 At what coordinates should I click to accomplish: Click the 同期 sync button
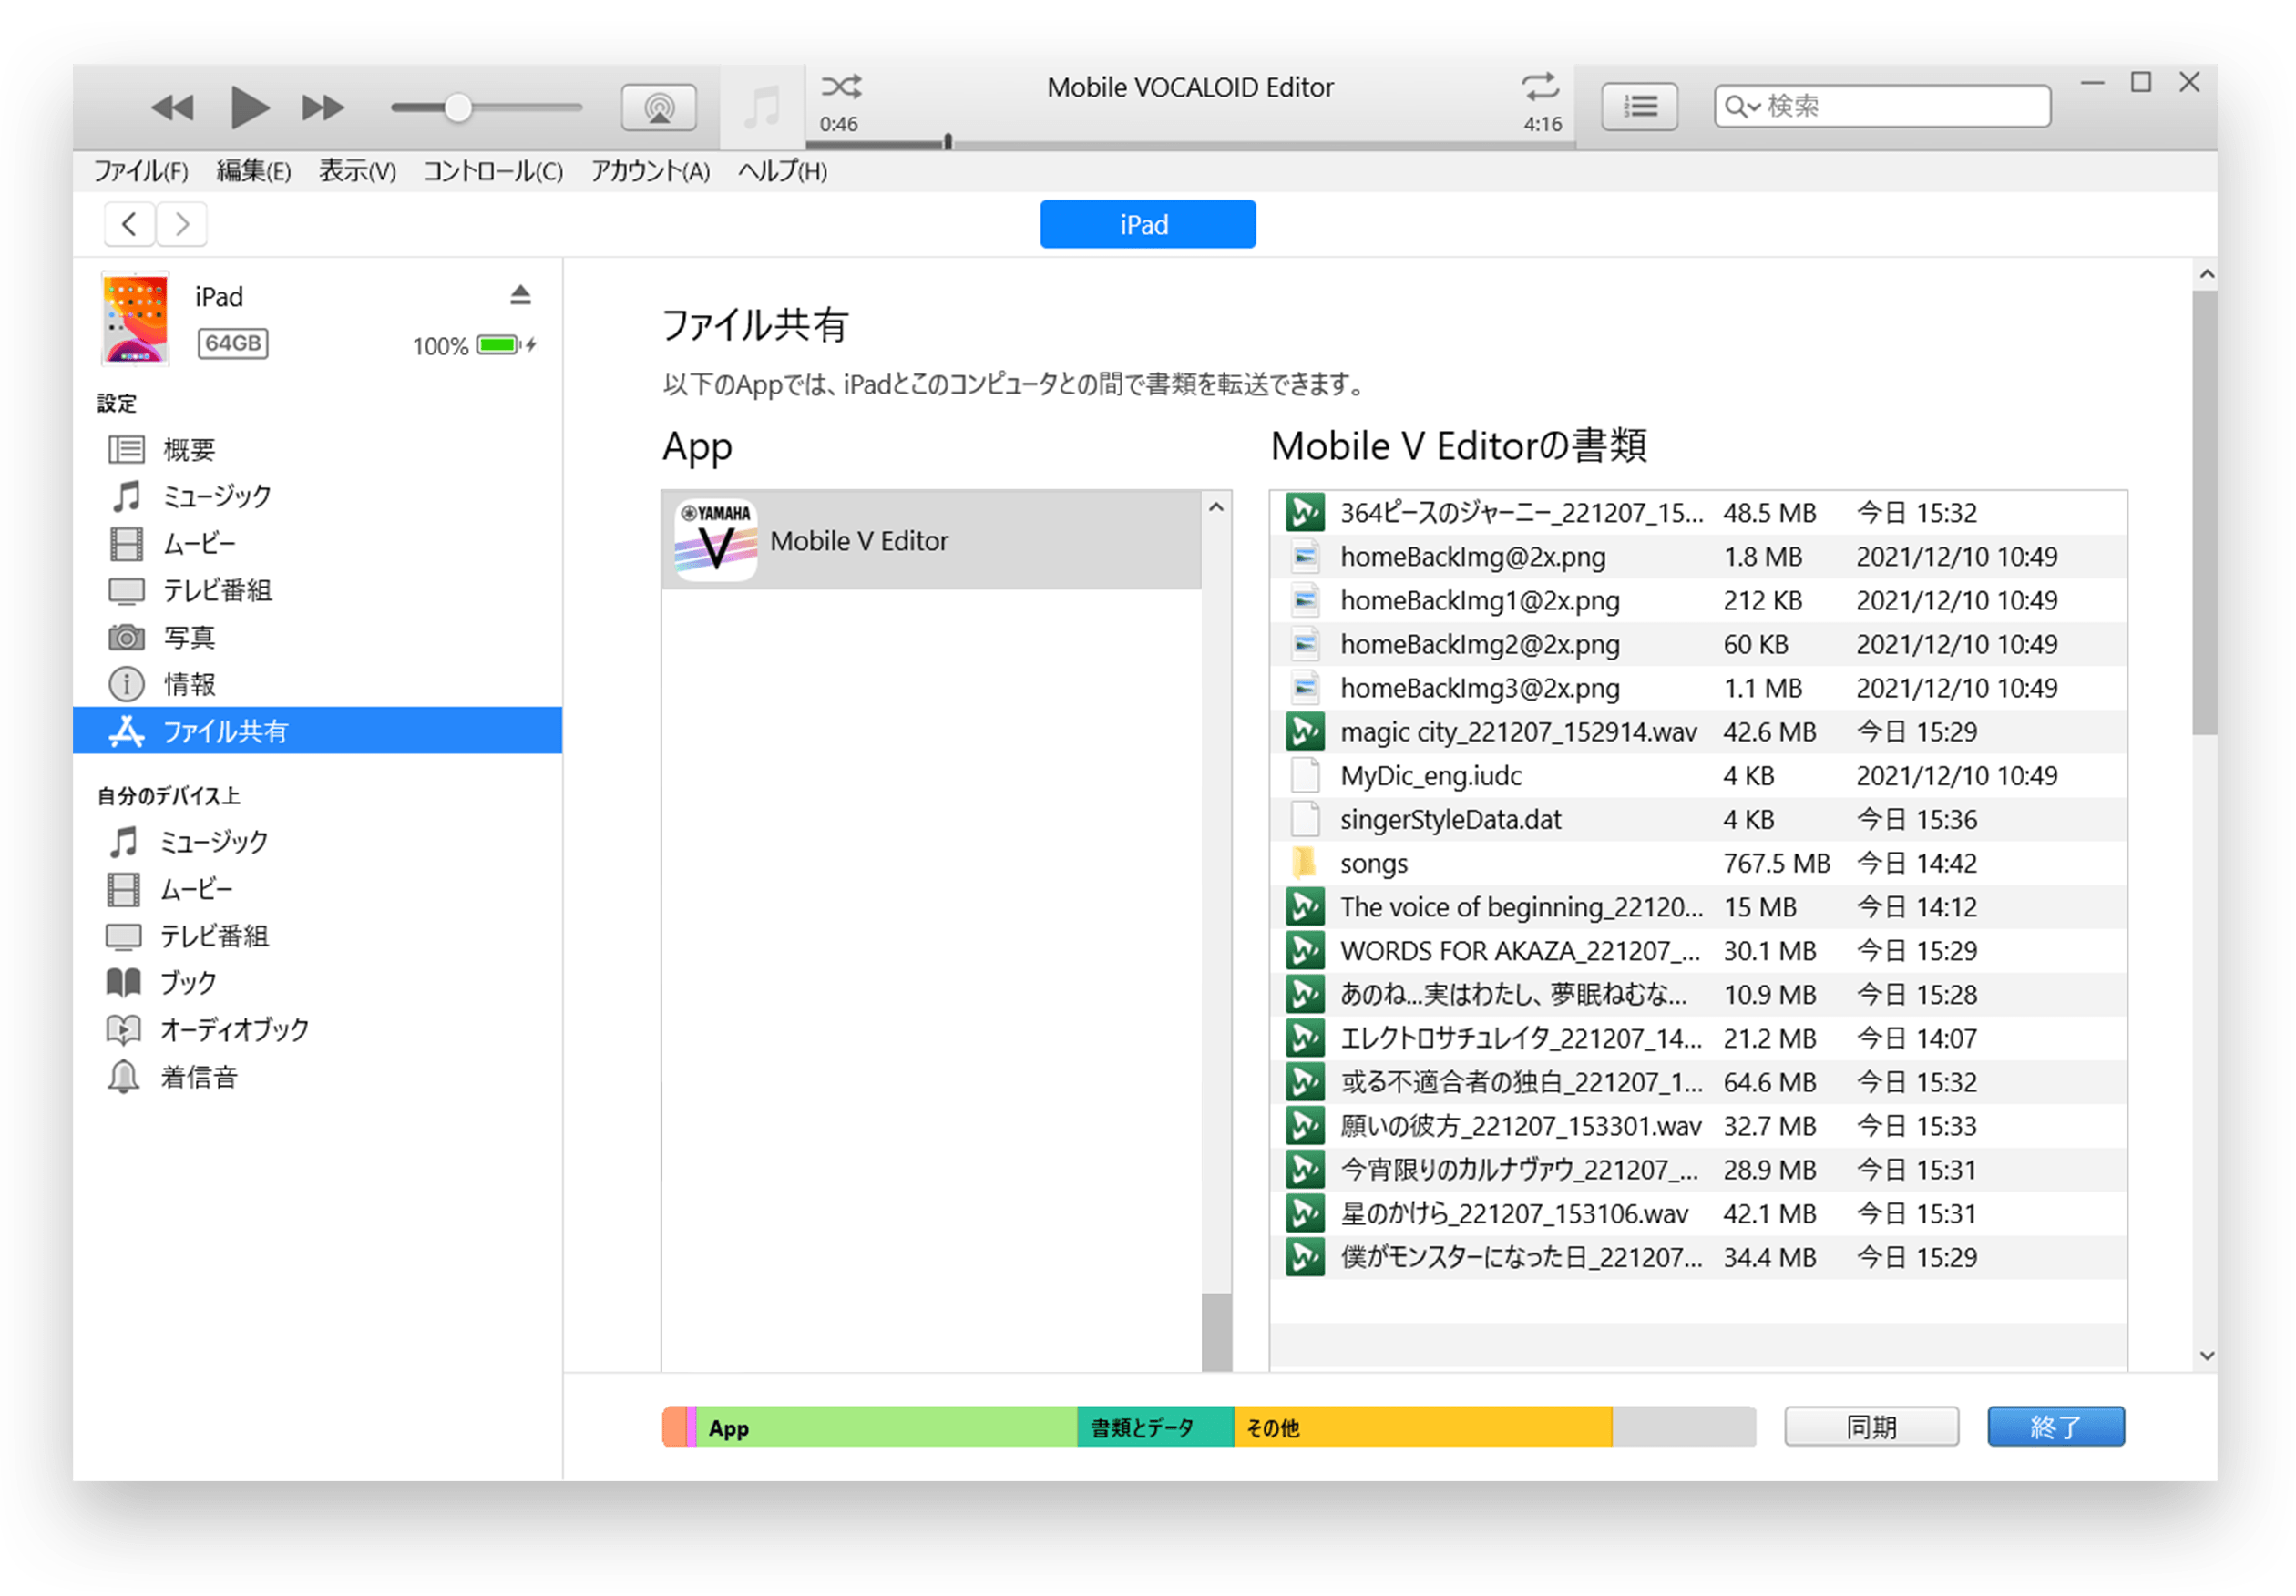(1871, 1427)
